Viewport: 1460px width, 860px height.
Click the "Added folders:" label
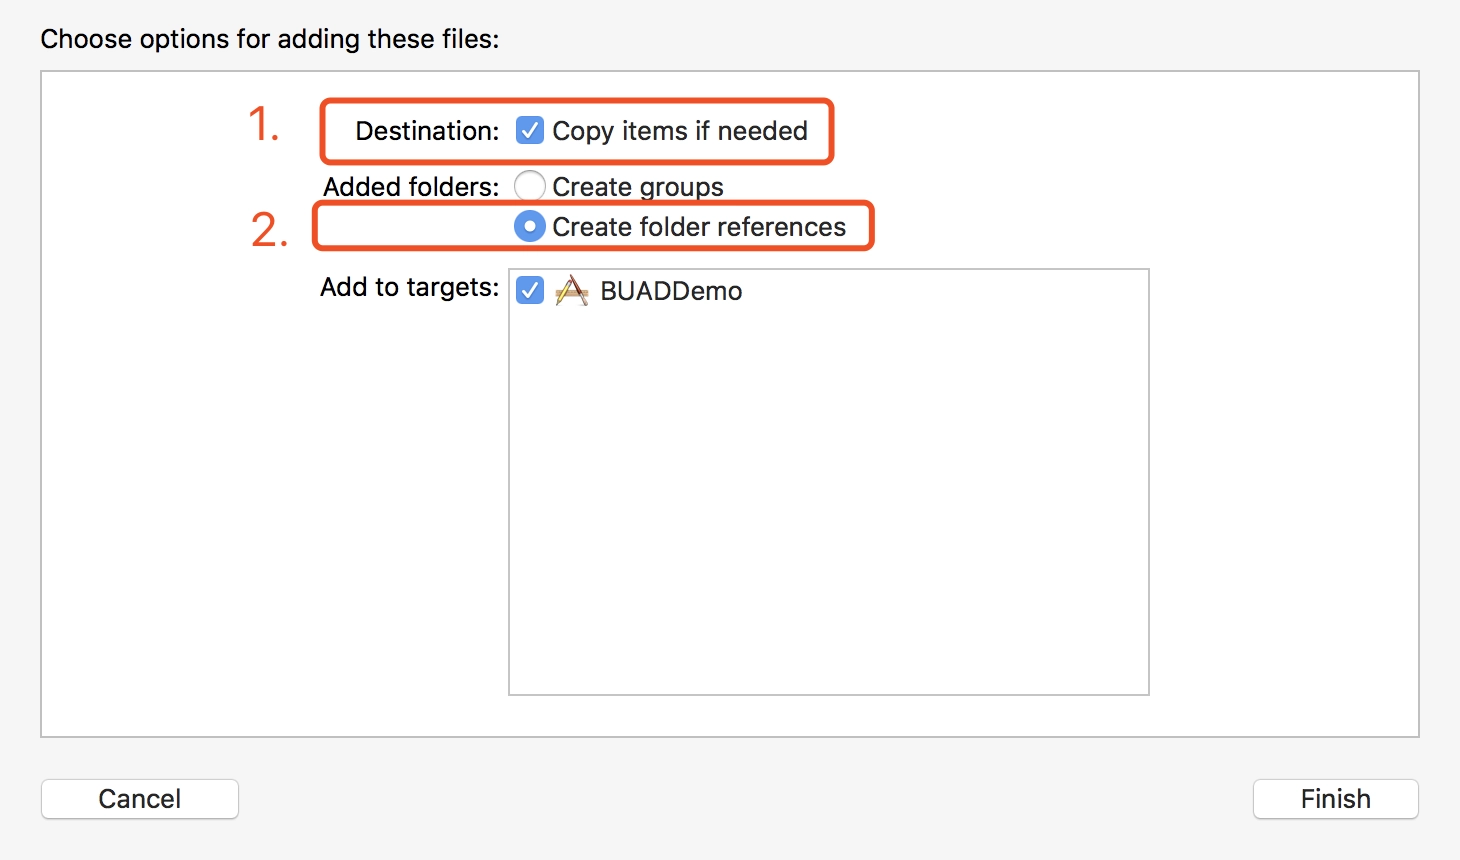pyautogui.click(x=411, y=187)
